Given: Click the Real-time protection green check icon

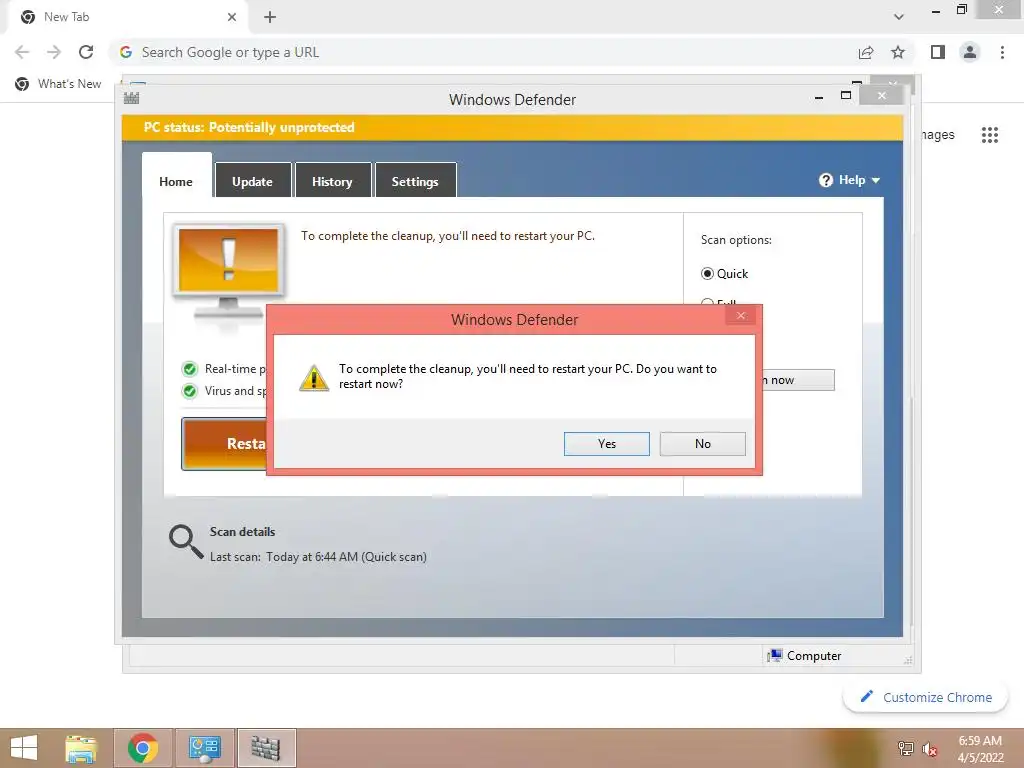Looking at the screenshot, I should pos(189,370).
